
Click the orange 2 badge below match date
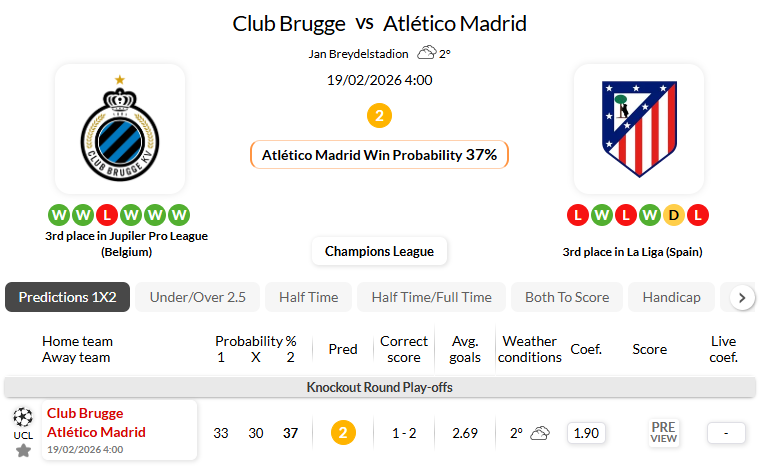point(379,116)
